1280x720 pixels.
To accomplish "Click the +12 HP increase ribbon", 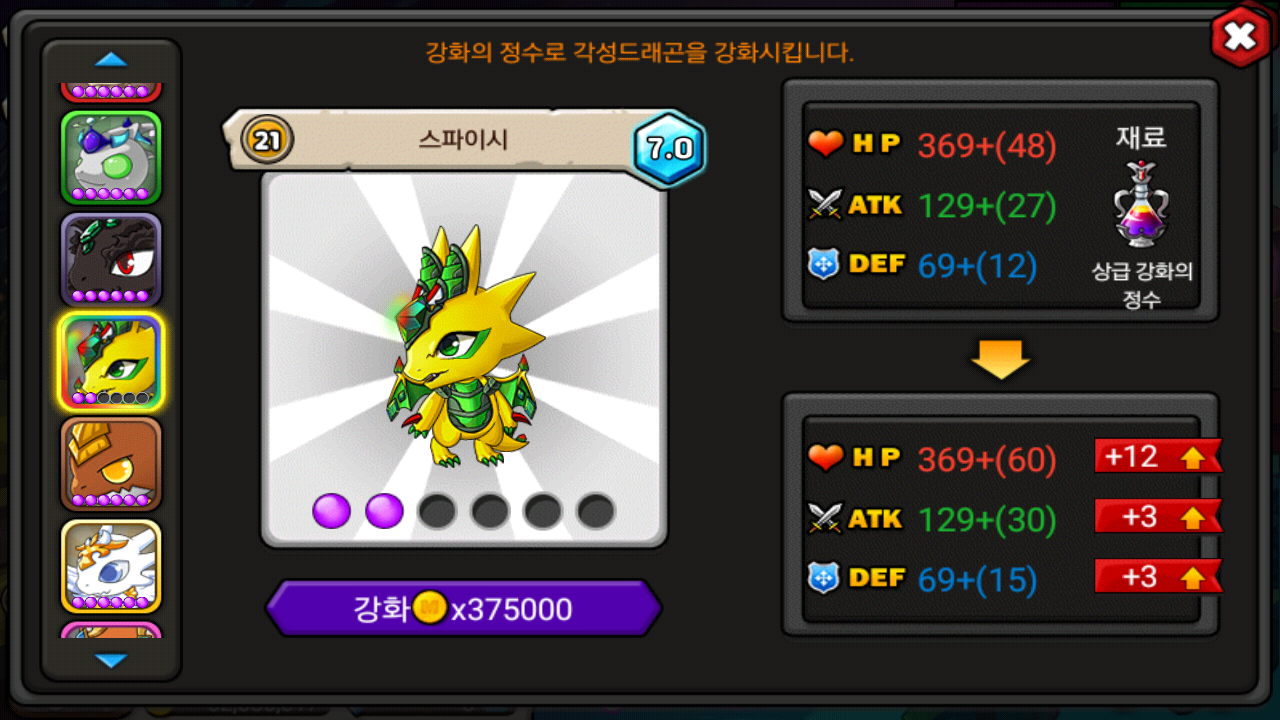I will click(x=1158, y=456).
